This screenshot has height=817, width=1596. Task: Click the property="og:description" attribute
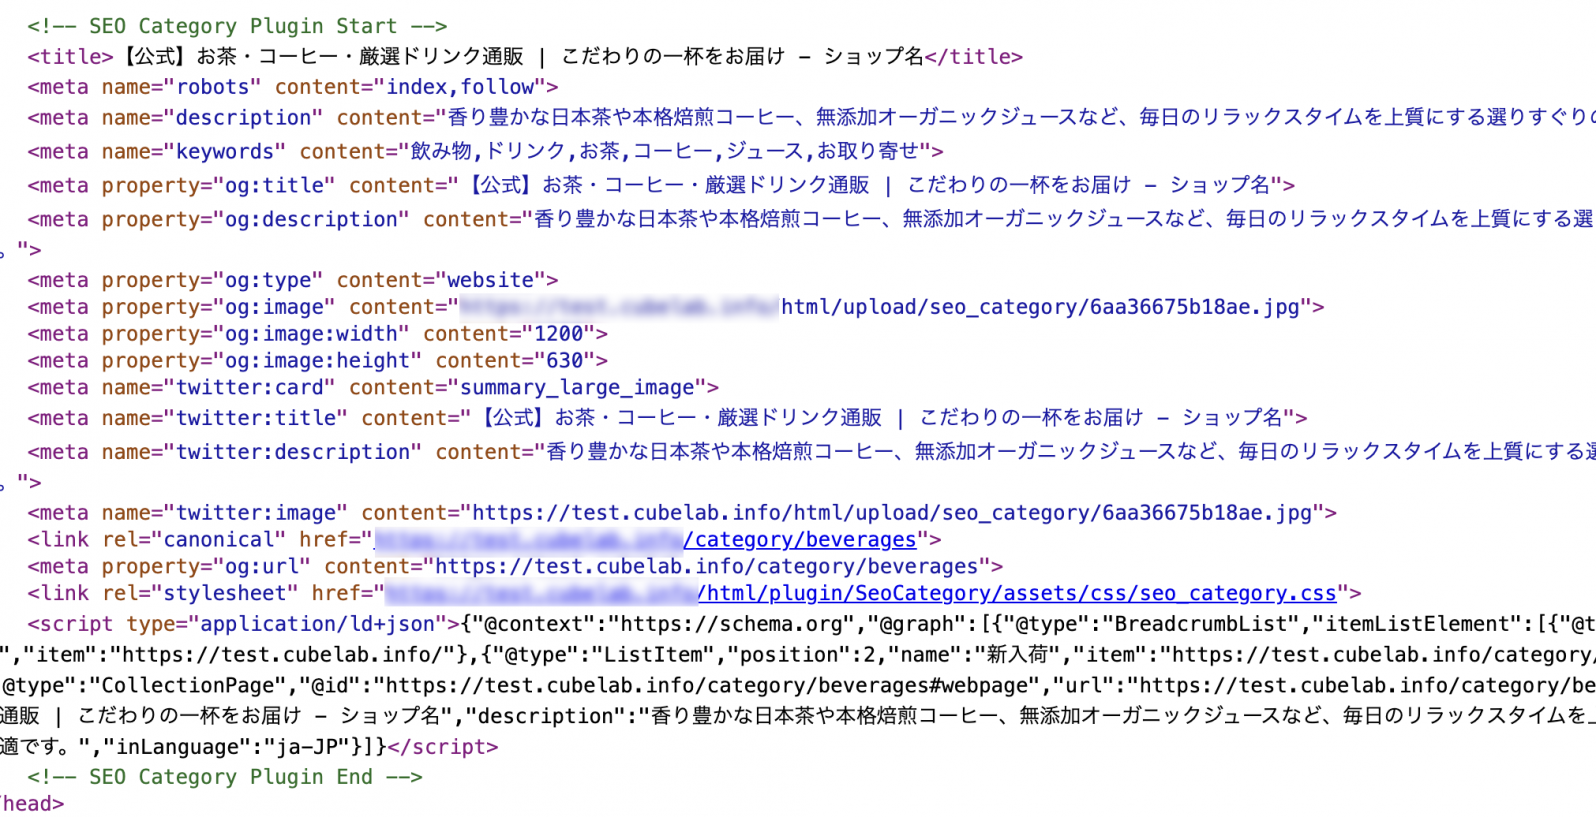click(255, 220)
